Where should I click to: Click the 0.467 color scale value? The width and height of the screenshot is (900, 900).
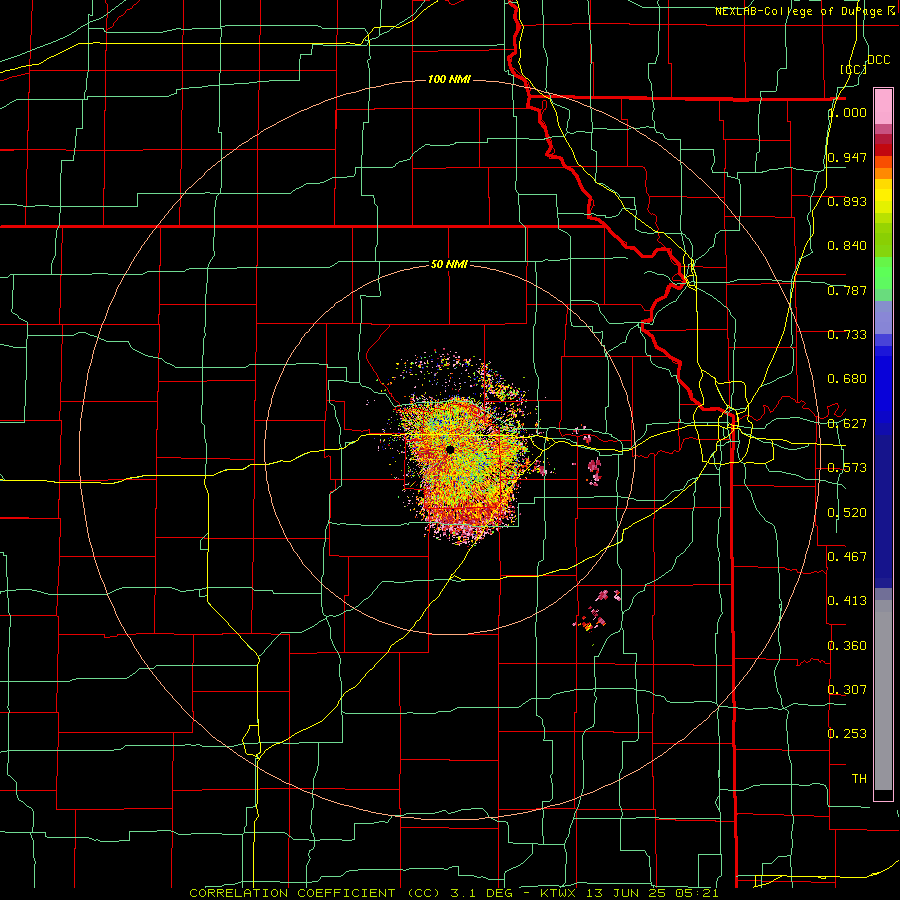pyautogui.click(x=847, y=556)
